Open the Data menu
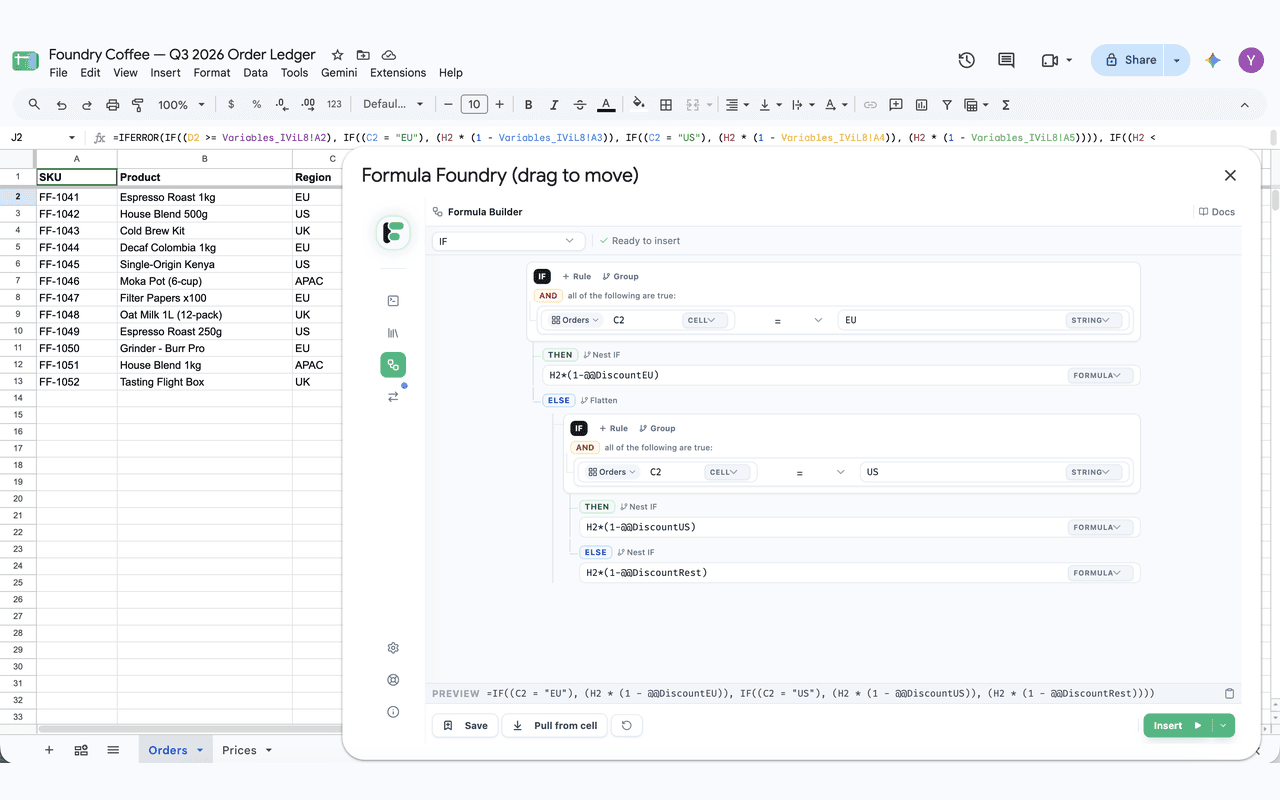This screenshot has width=1280, height=800. tap(255, 73)
